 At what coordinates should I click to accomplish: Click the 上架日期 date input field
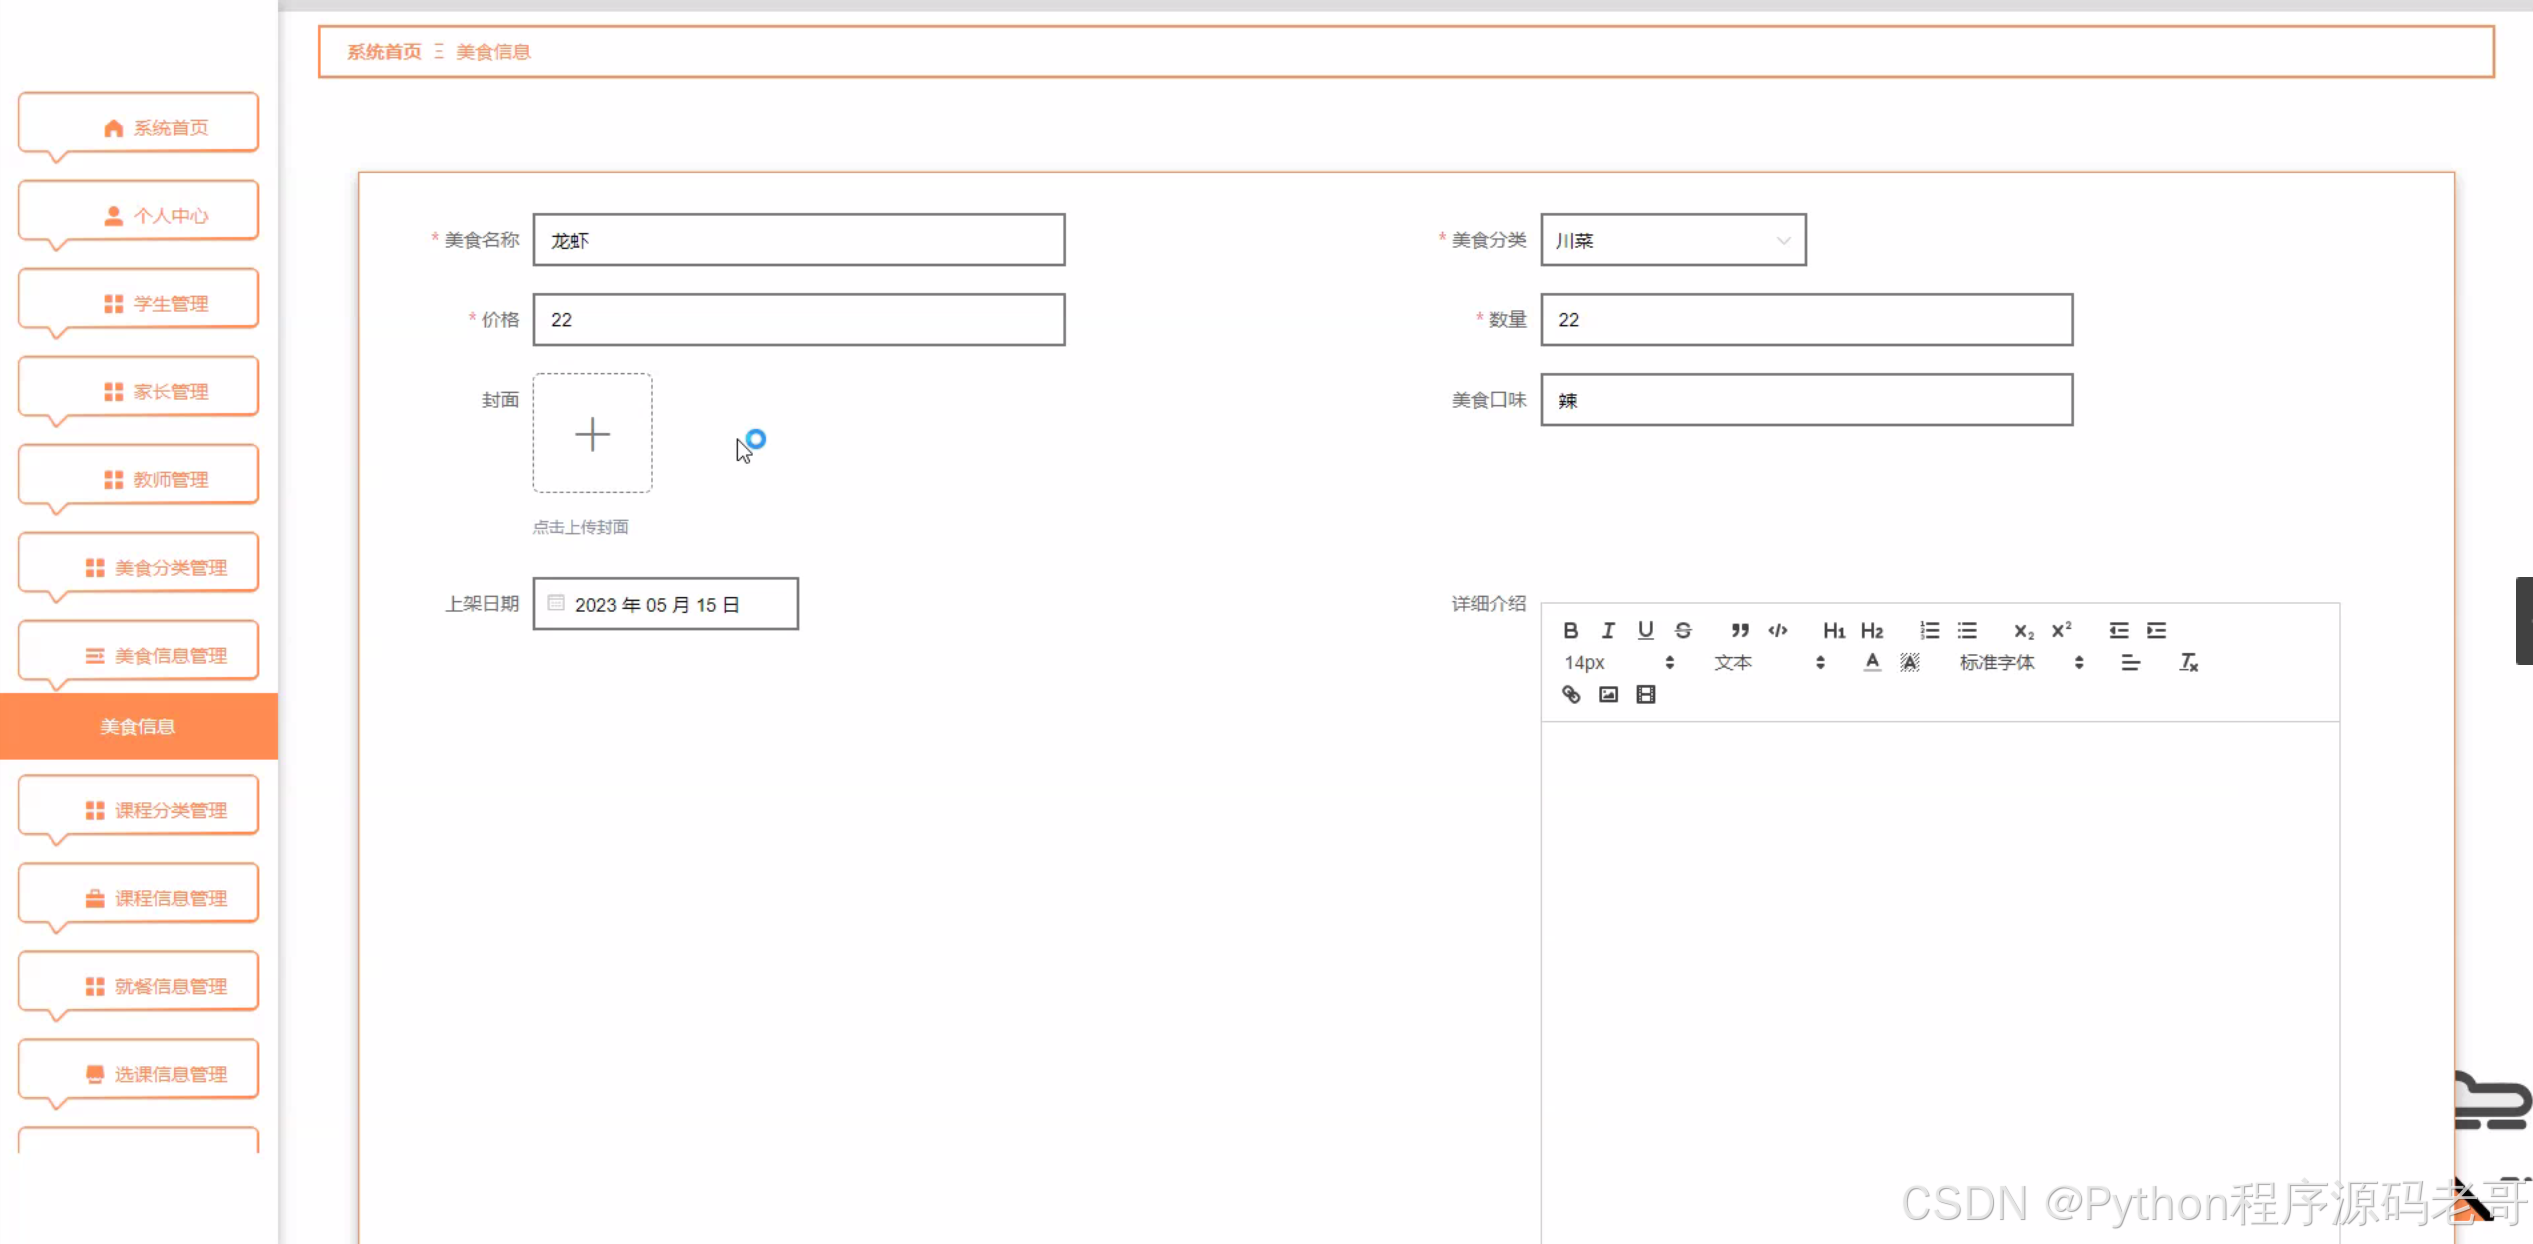665,604
